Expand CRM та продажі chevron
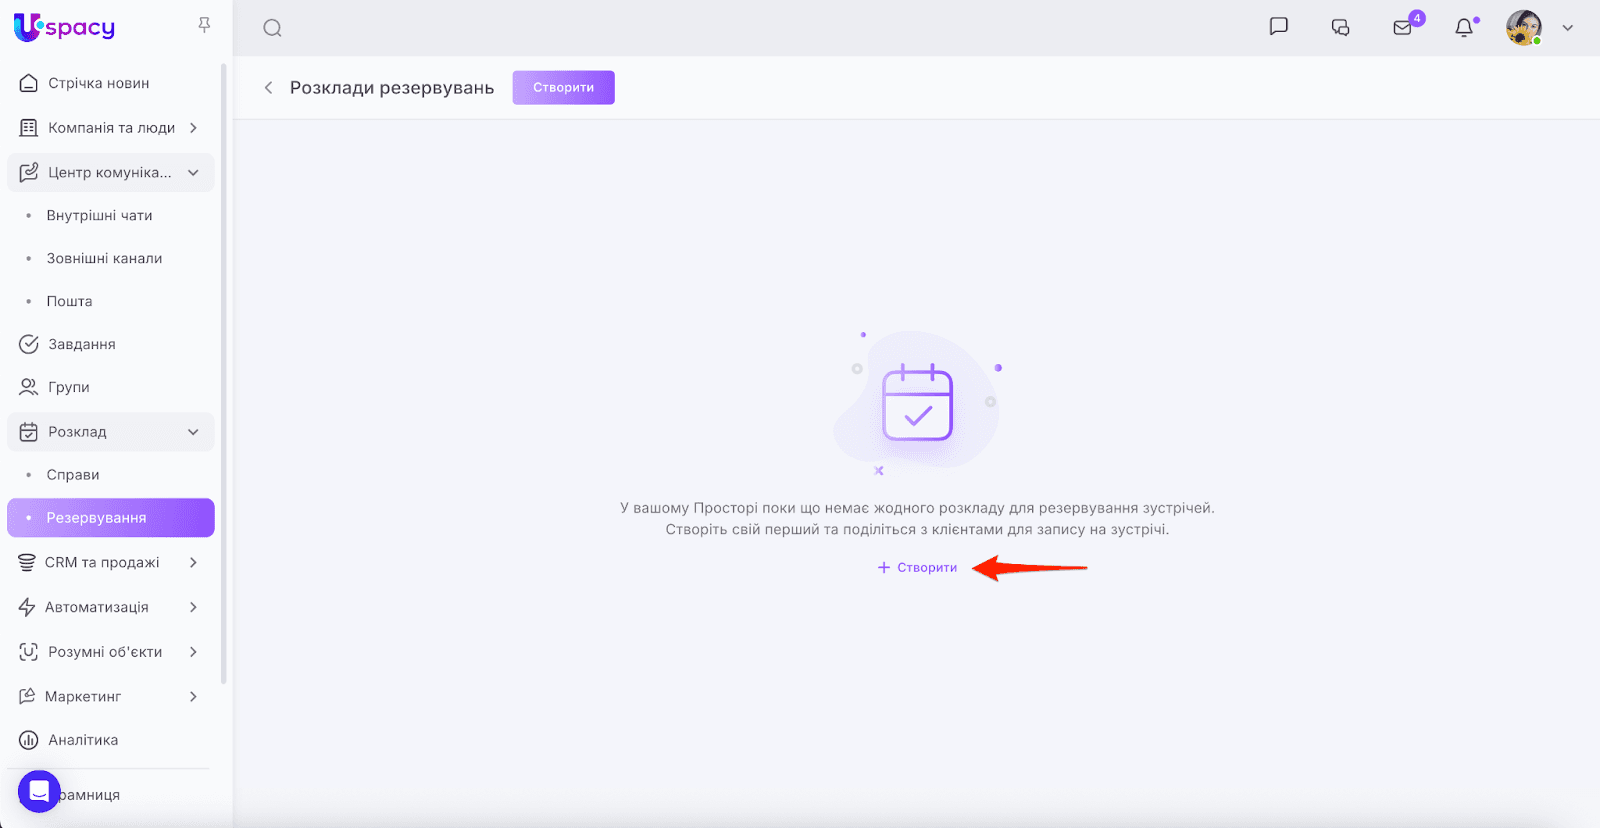 click(193, 562)
